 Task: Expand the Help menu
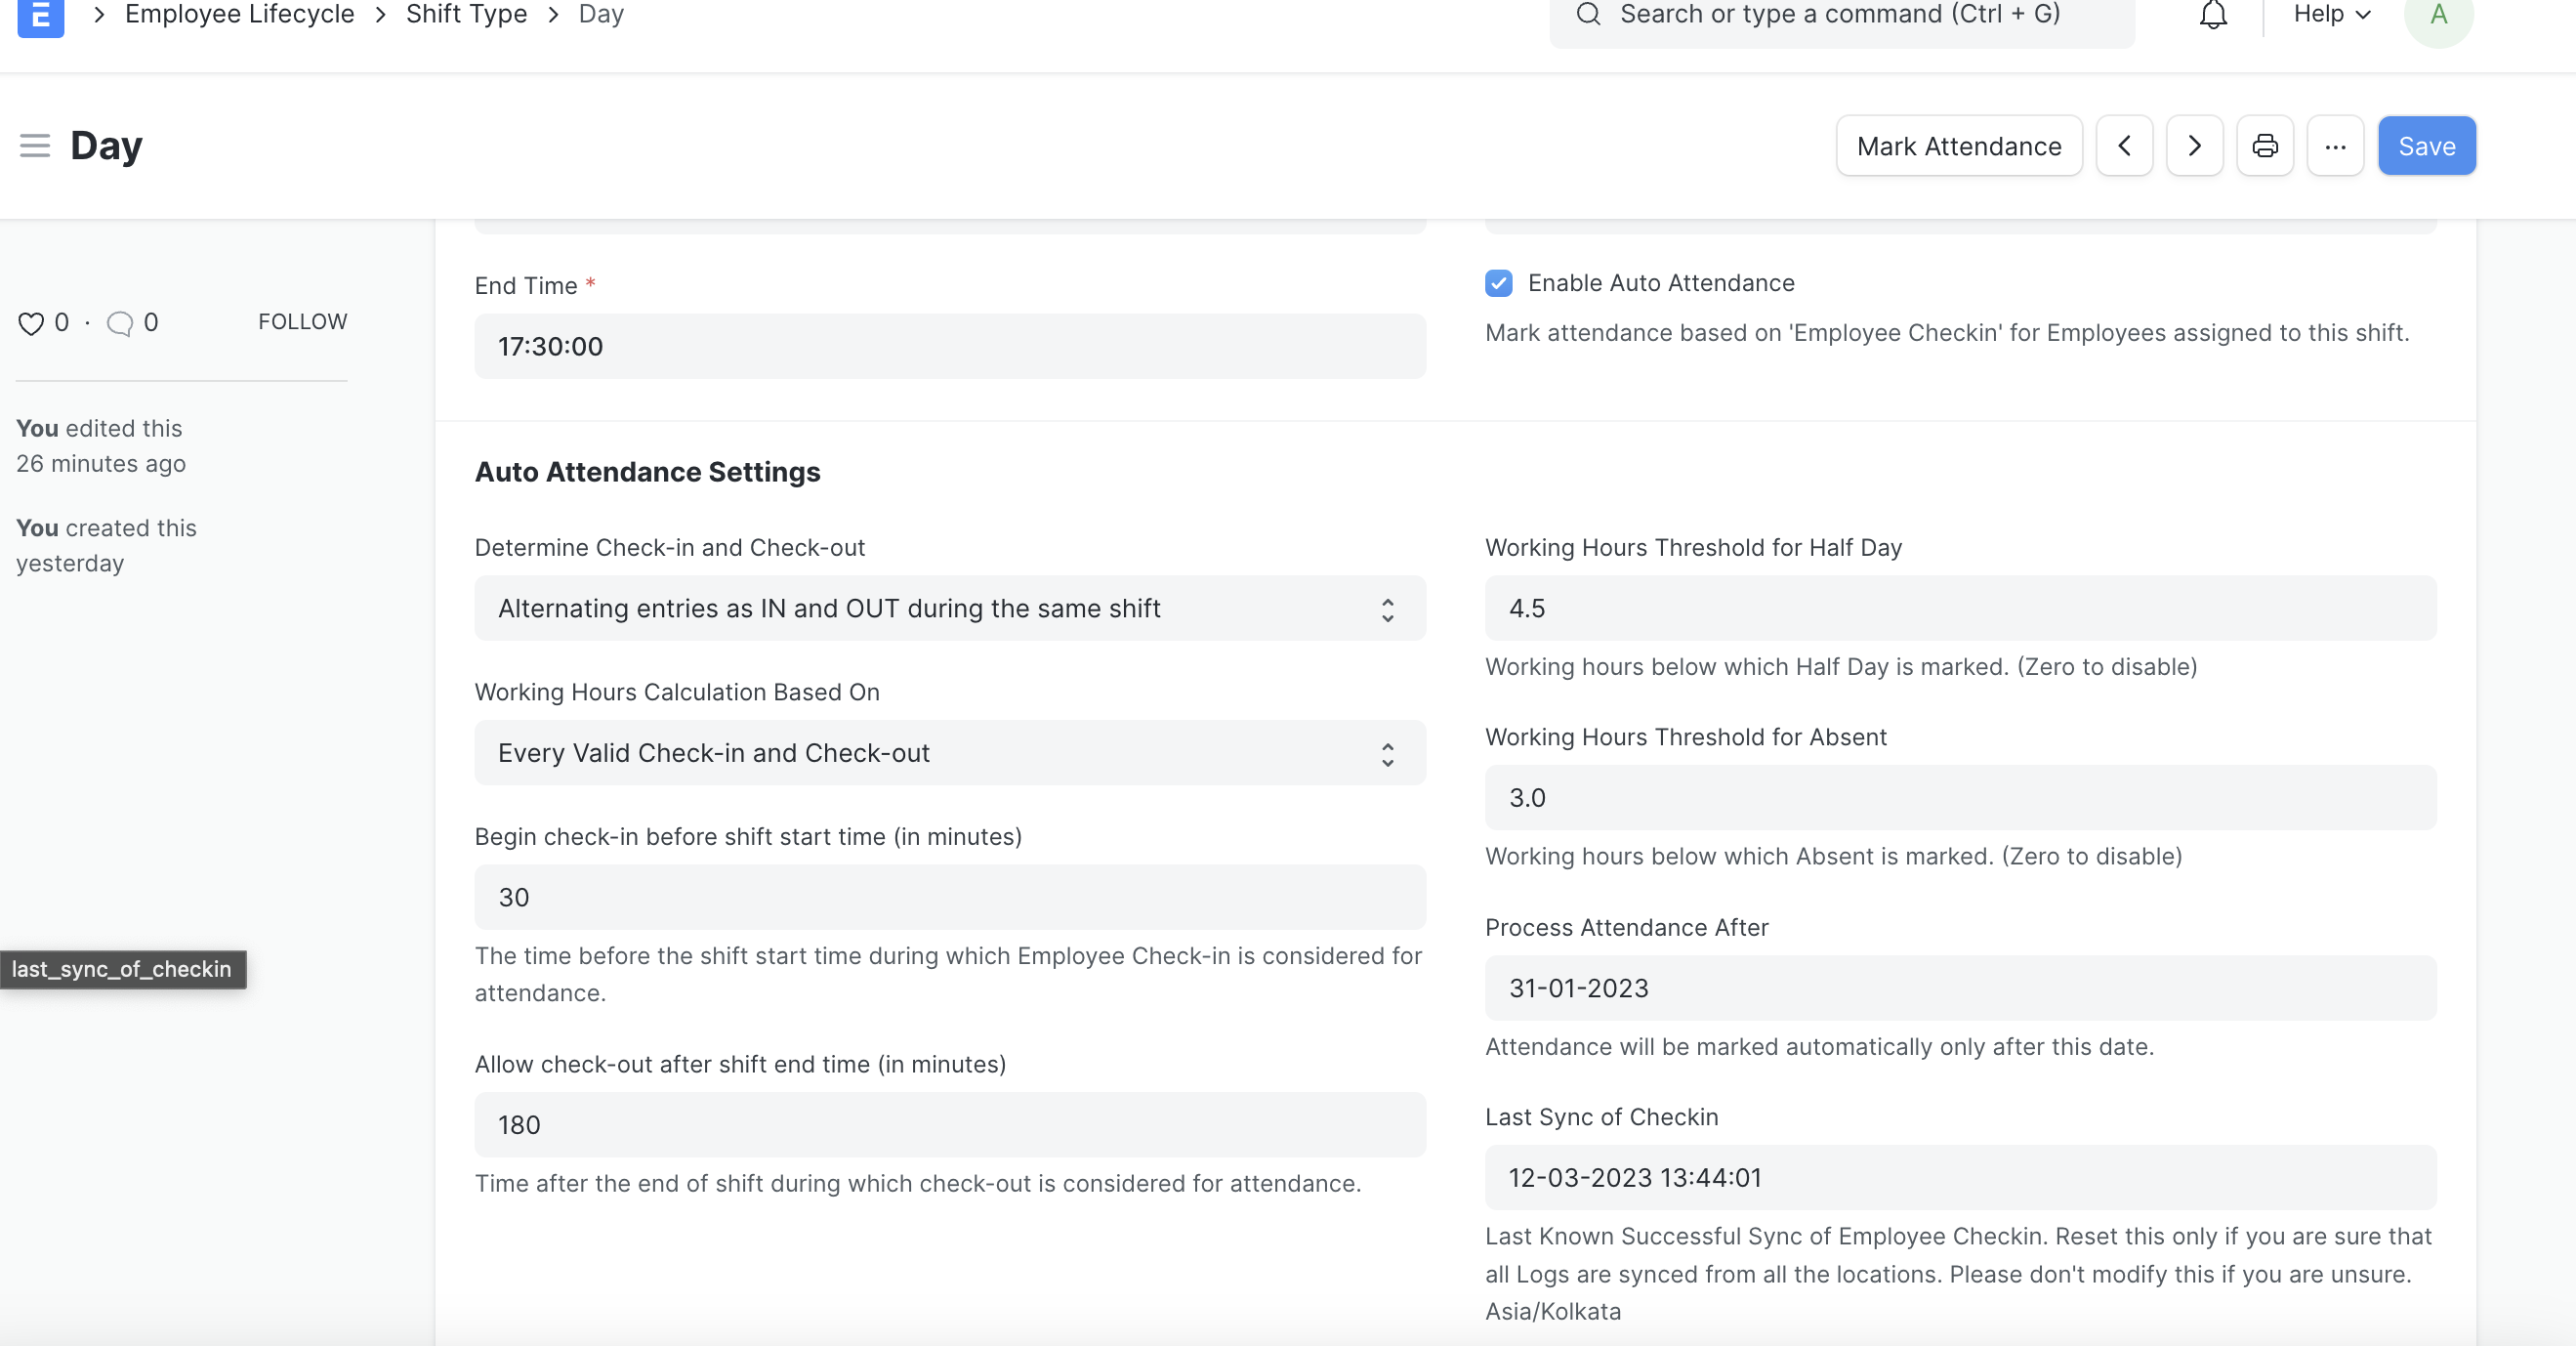(2329, 14)
